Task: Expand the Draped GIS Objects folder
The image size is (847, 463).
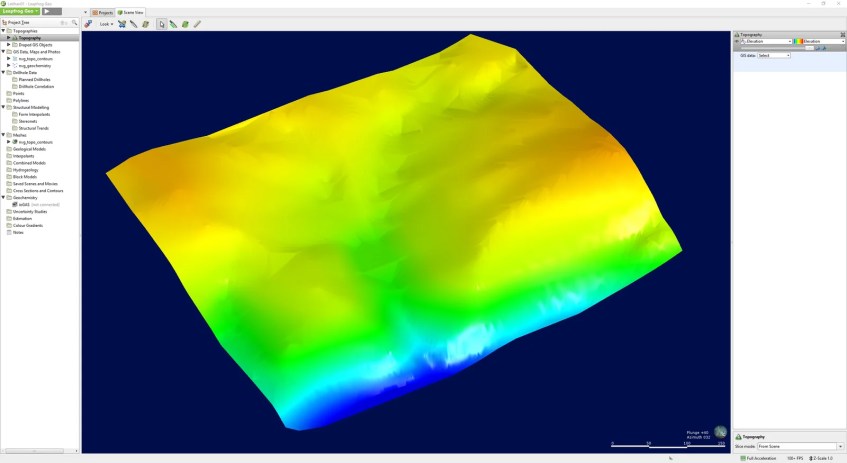Action: pyautogui.click(x=9, y=45)
